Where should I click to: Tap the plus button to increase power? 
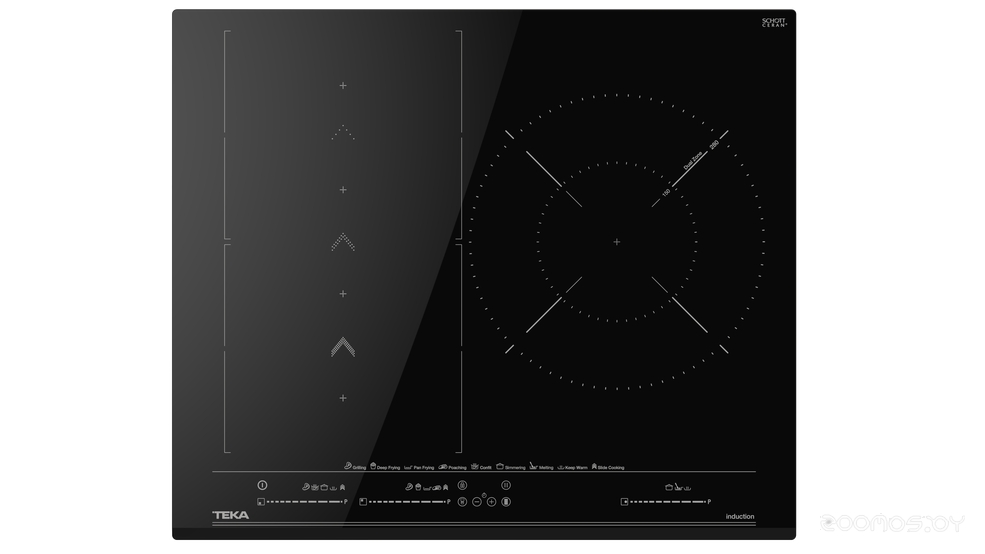pyautogui.click(x=491, y=501)
